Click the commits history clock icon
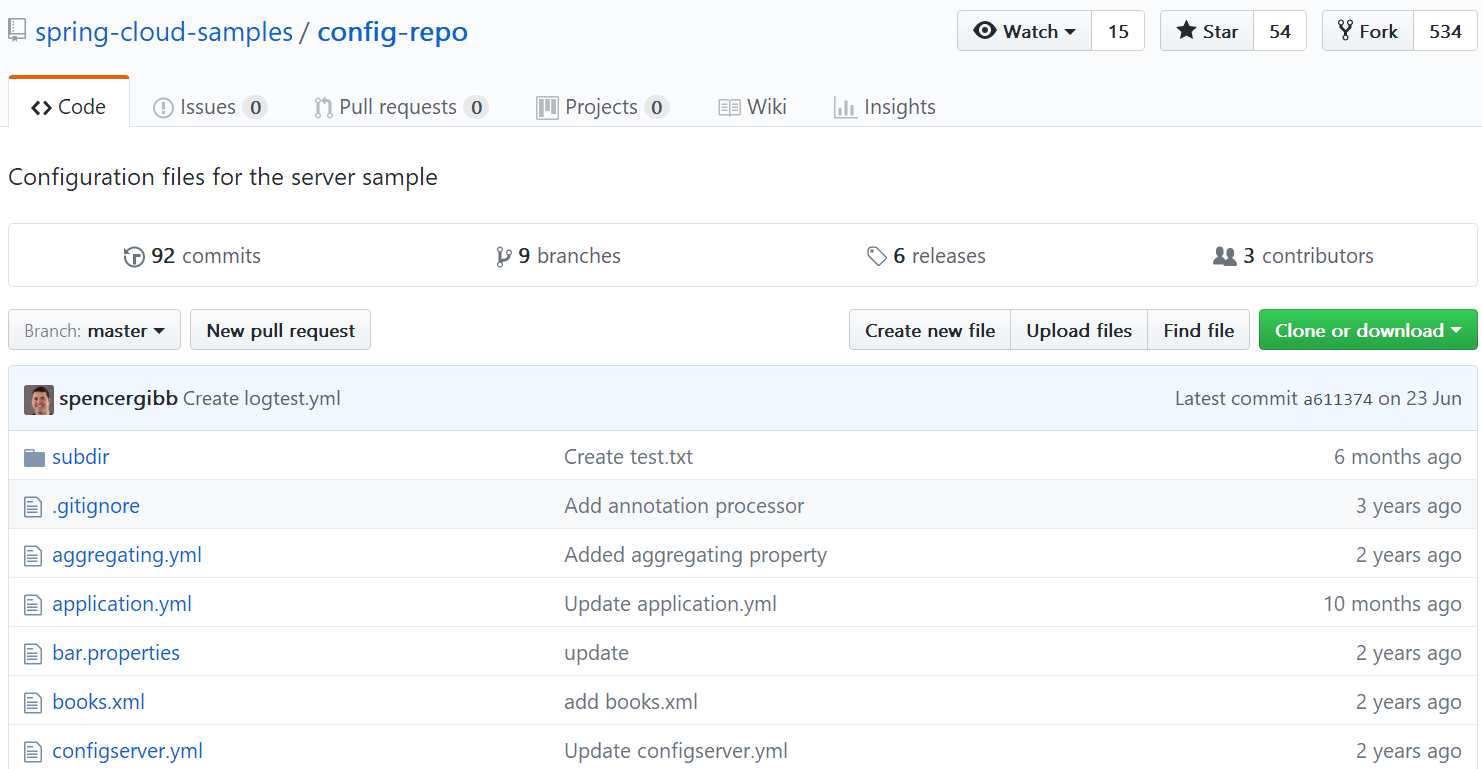Image resolution: width=1482 pixels, height=769 pixels. point(134,257)
